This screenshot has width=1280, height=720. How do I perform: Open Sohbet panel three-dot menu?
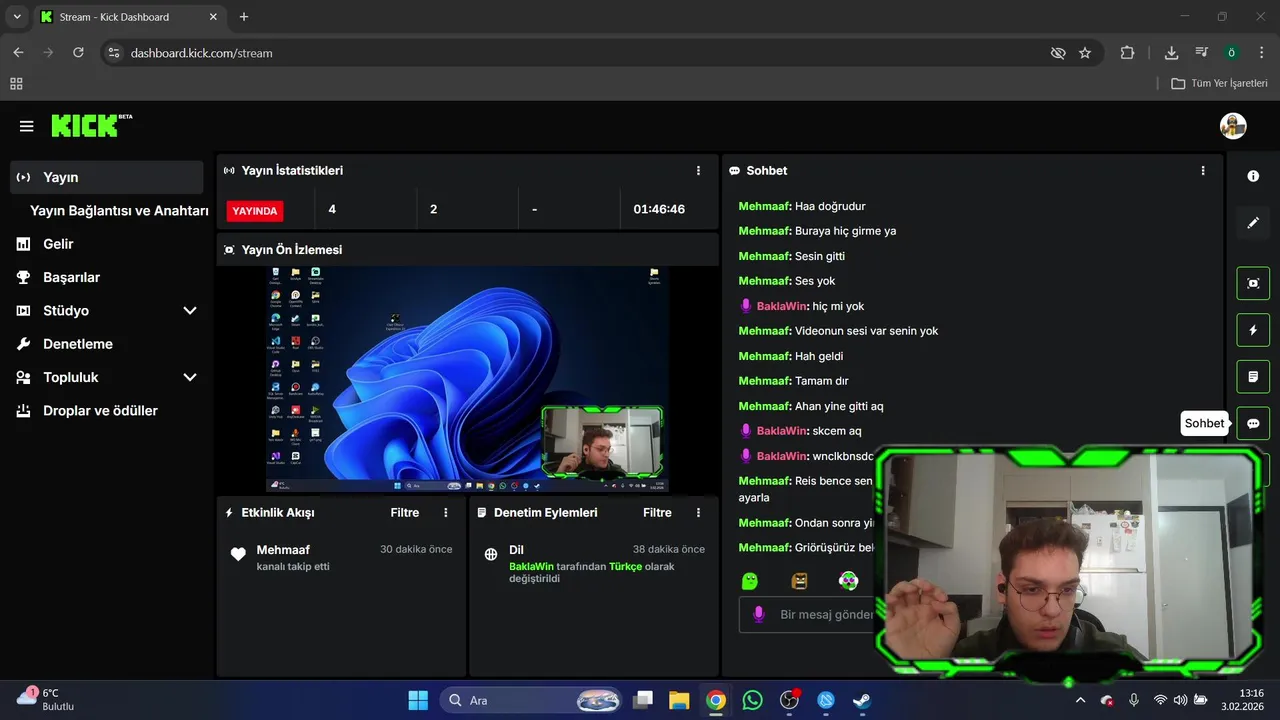(1203, 171)
